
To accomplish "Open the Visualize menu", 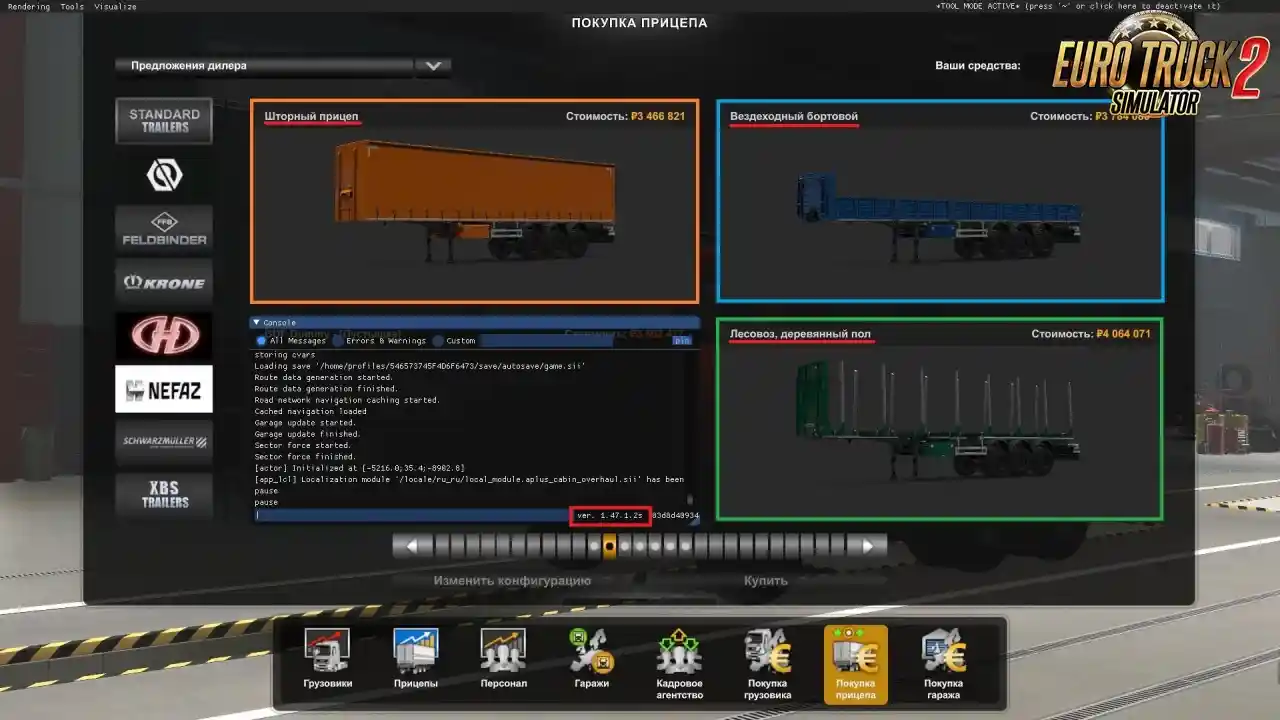I will [115, 6].
